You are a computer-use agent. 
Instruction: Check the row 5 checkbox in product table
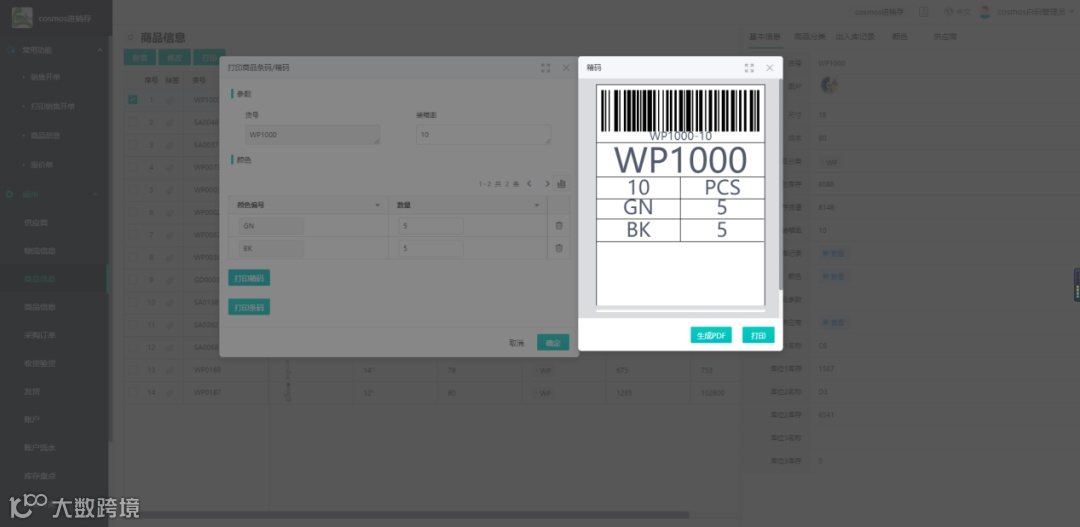pyautogui.click(x=133, y=189)
